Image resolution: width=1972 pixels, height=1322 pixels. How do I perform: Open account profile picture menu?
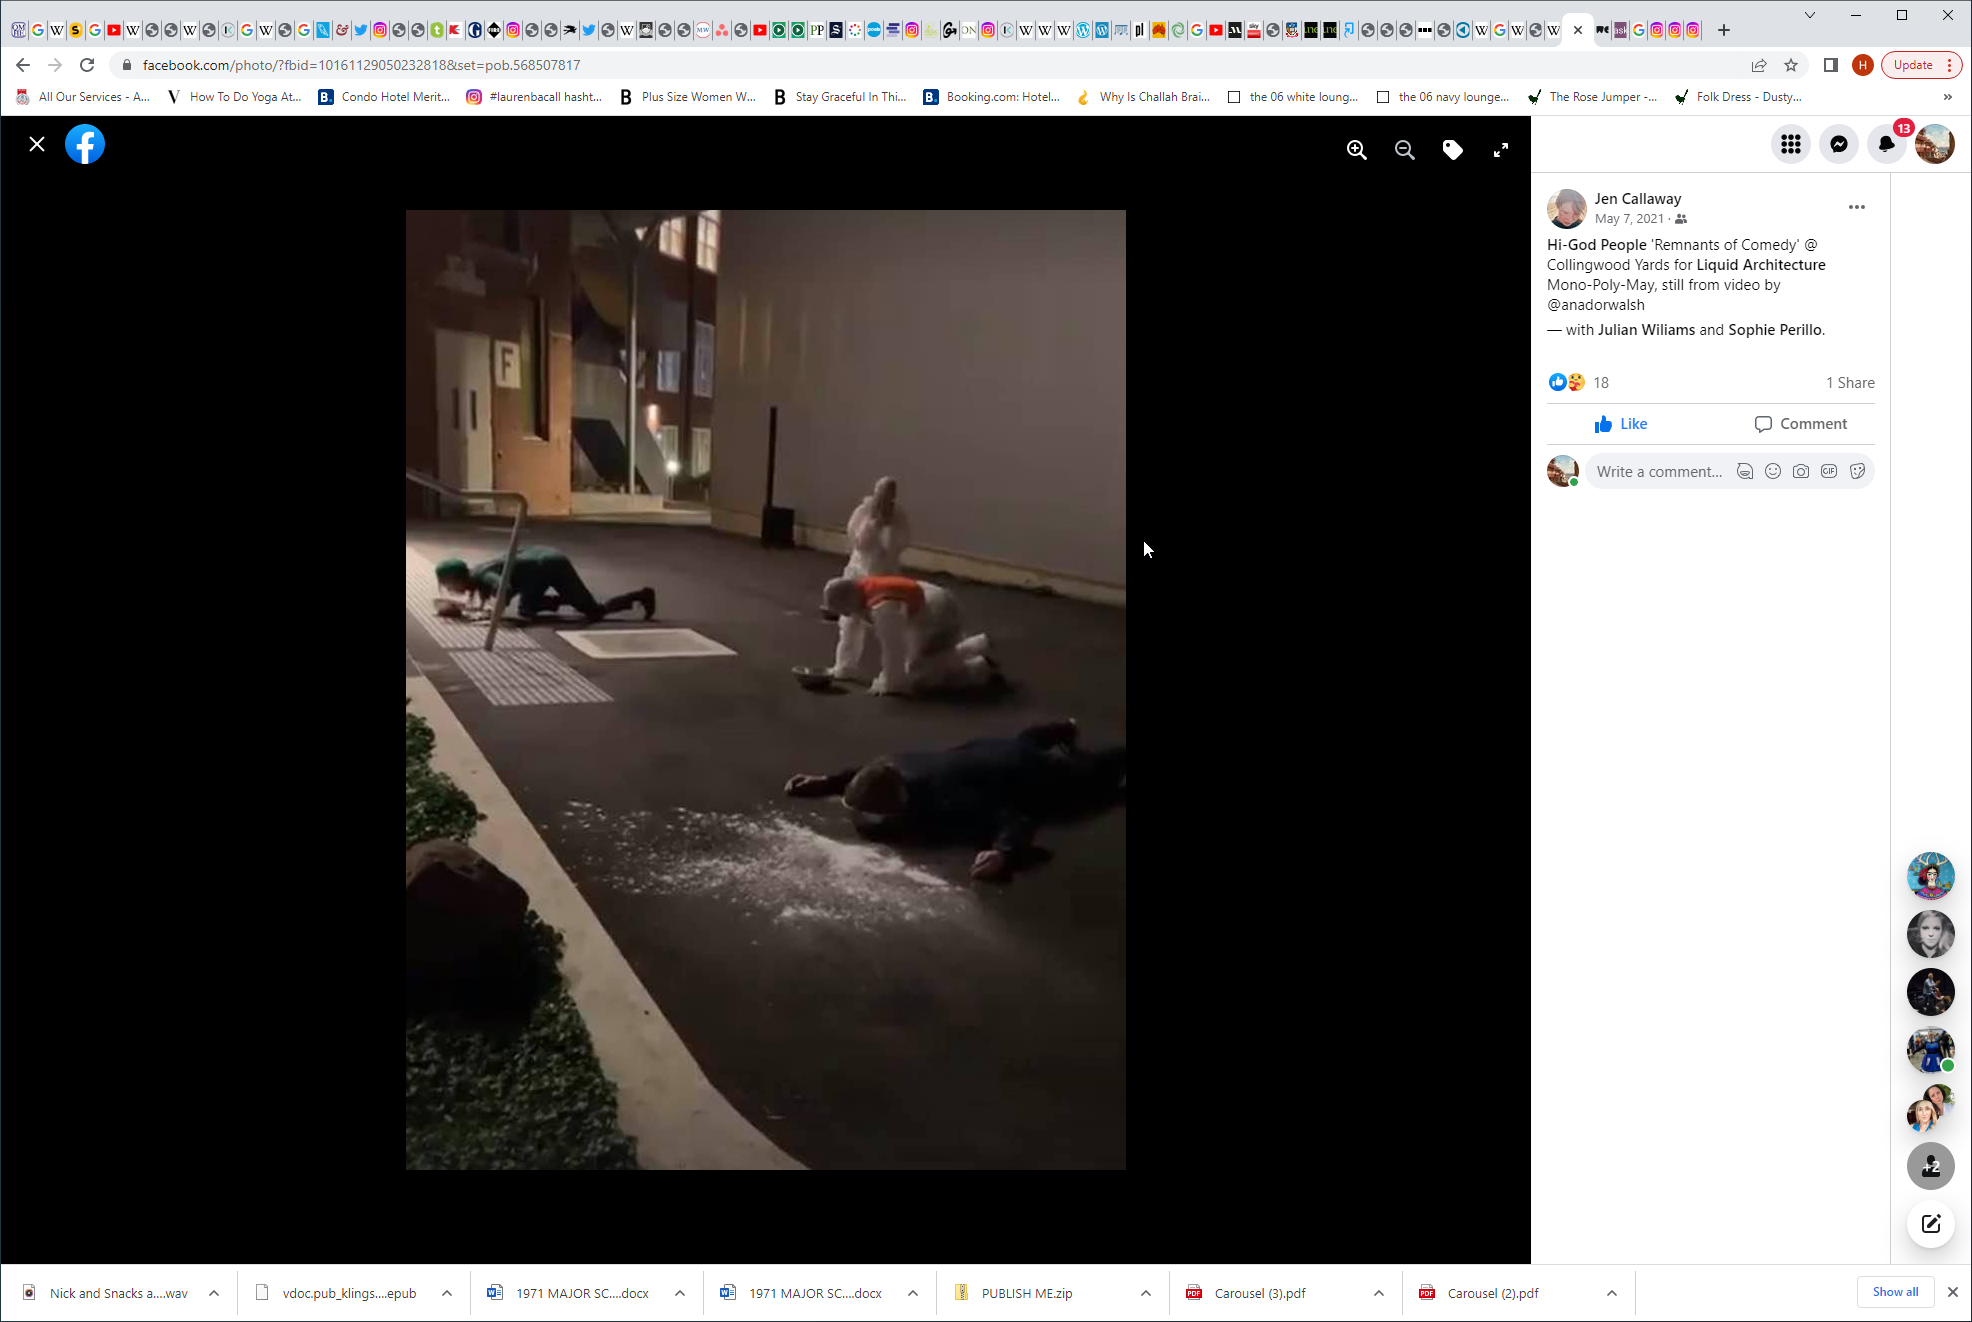coord(1935,144)
